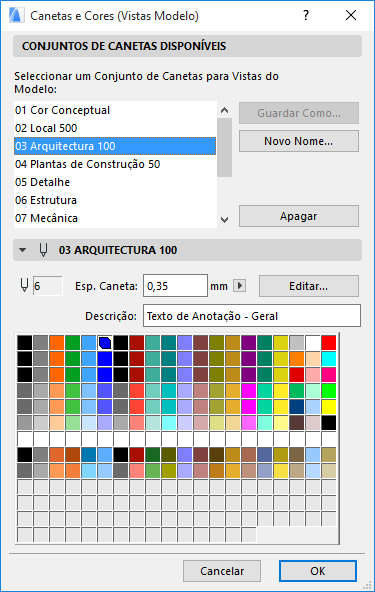Screen dimensions: 375x592
Task: Click the ArchiCAD icon in the title bar
Action: (16, 15)
